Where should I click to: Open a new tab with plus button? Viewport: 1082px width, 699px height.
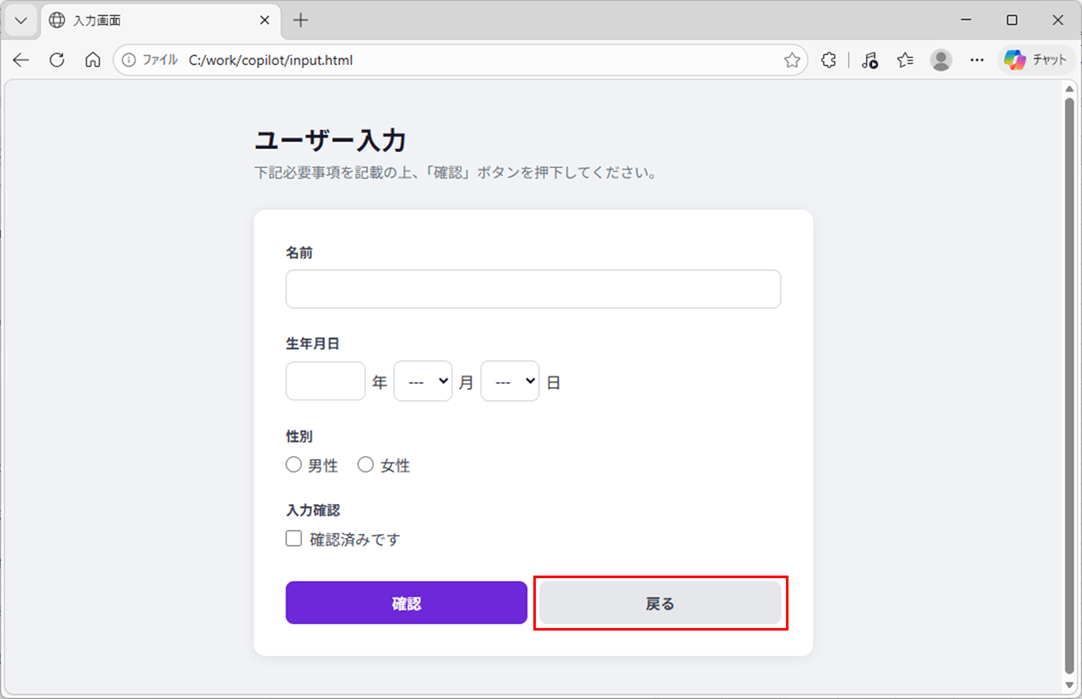pos(301,20)
